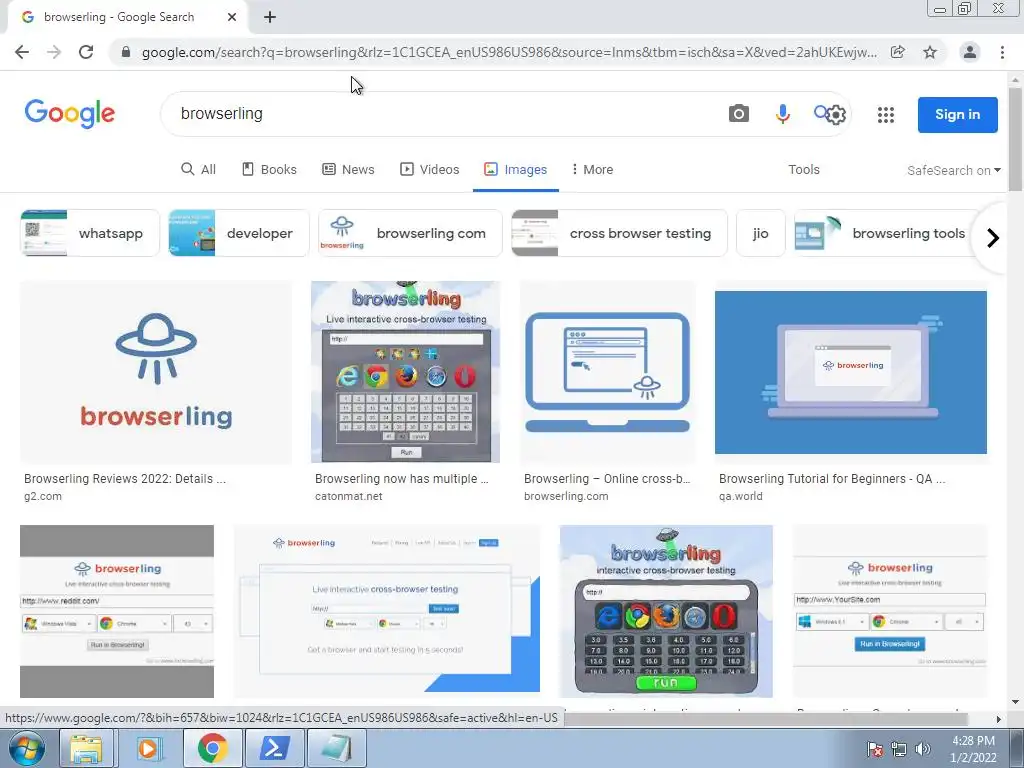1024x768 pixels.
Task: Open the YourSite.com browserling screenshot thumbnail
Action: (x=889, y=611)
